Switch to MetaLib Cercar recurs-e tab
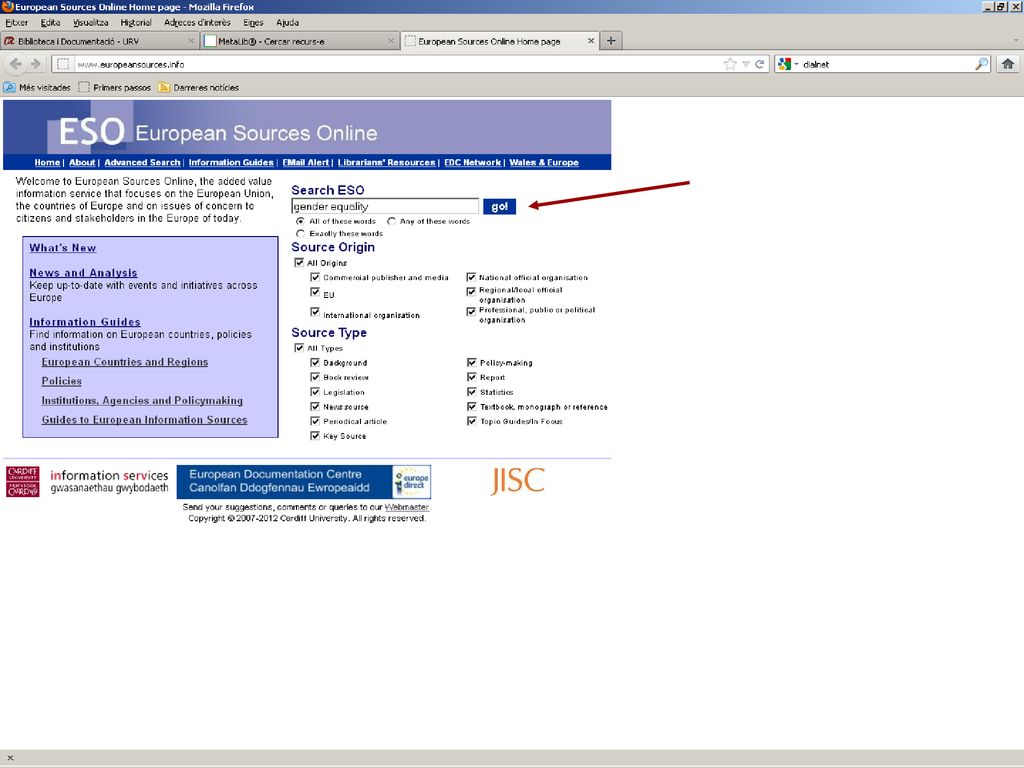This screenshot has height=768, width=1024. click(299, 40)
